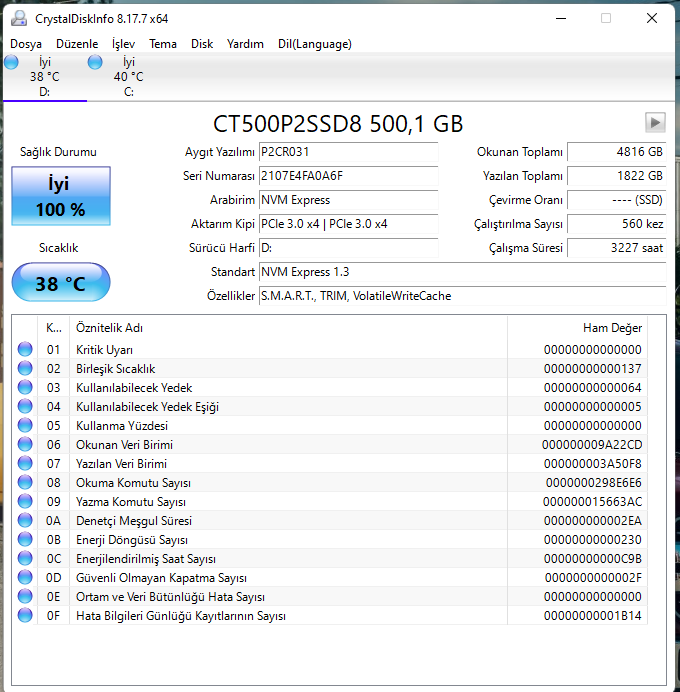Click the Özellikler field with S.M.A.R.T., TRIM
Viewport: 680px width, 692px height.
462,296
